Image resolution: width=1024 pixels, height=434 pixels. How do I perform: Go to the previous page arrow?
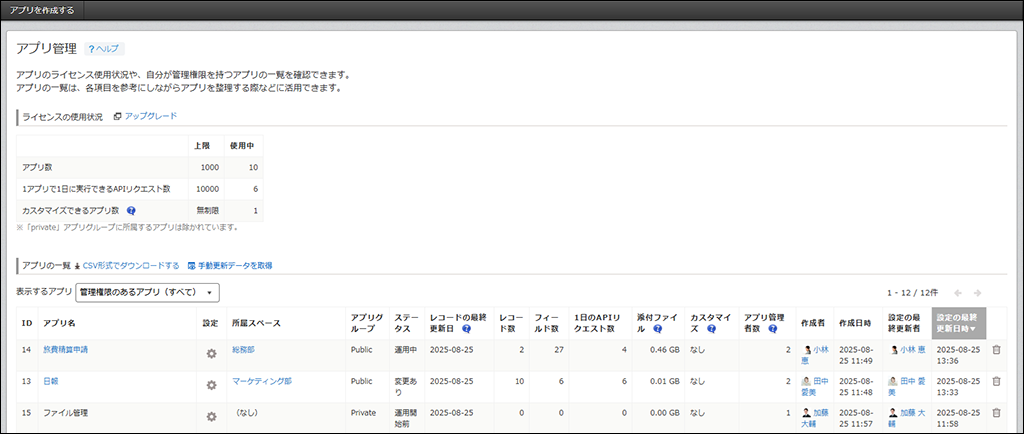(958, 293)
